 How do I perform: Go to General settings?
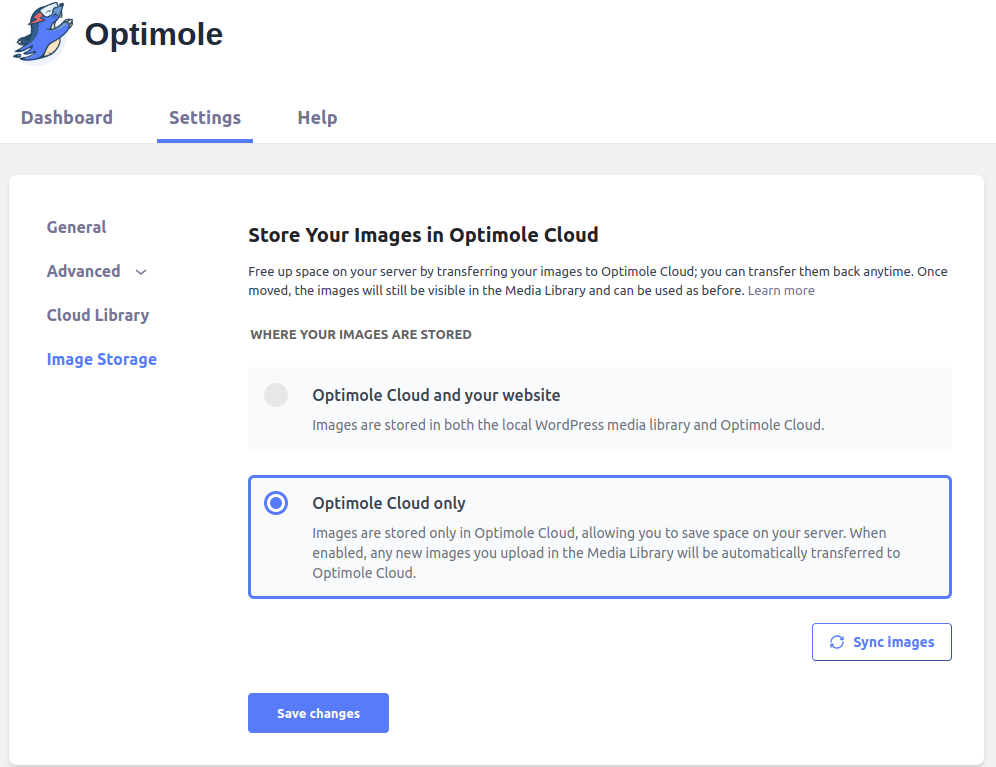77,227
